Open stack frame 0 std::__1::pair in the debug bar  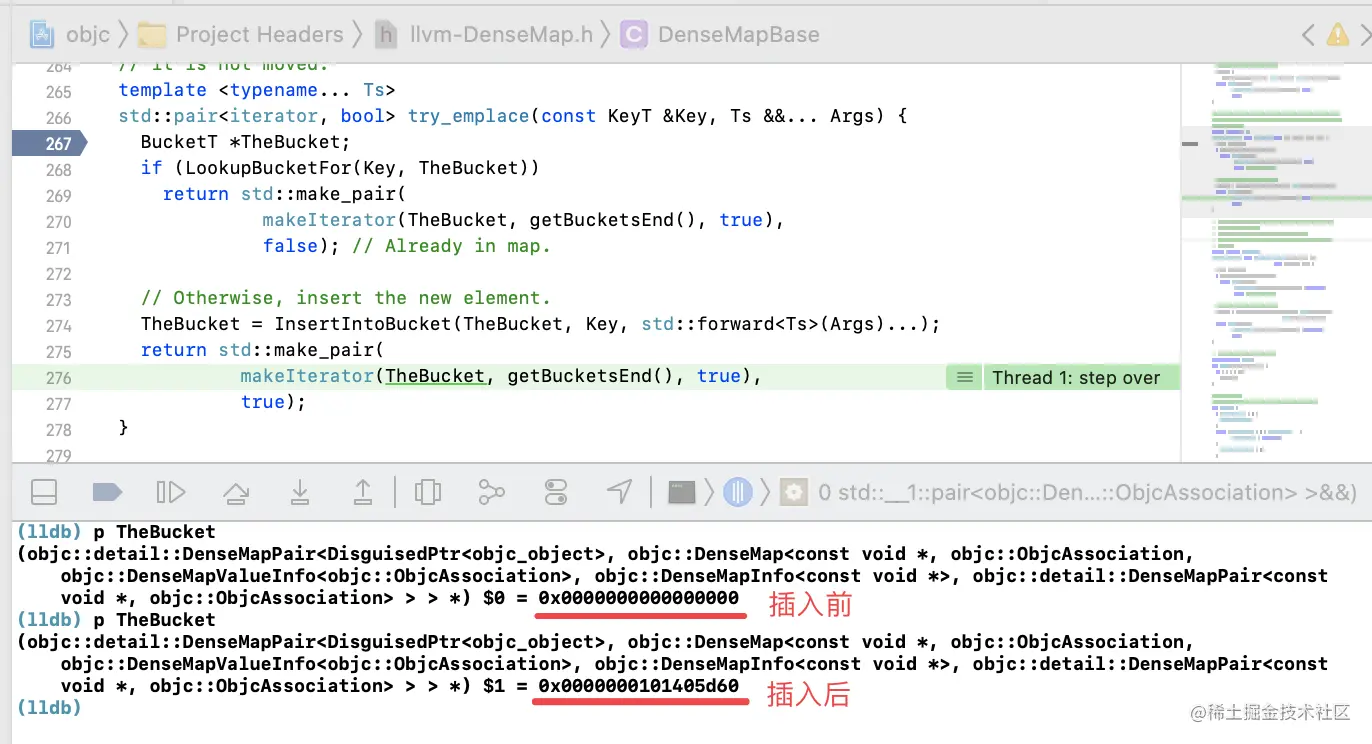[1087, 492]
